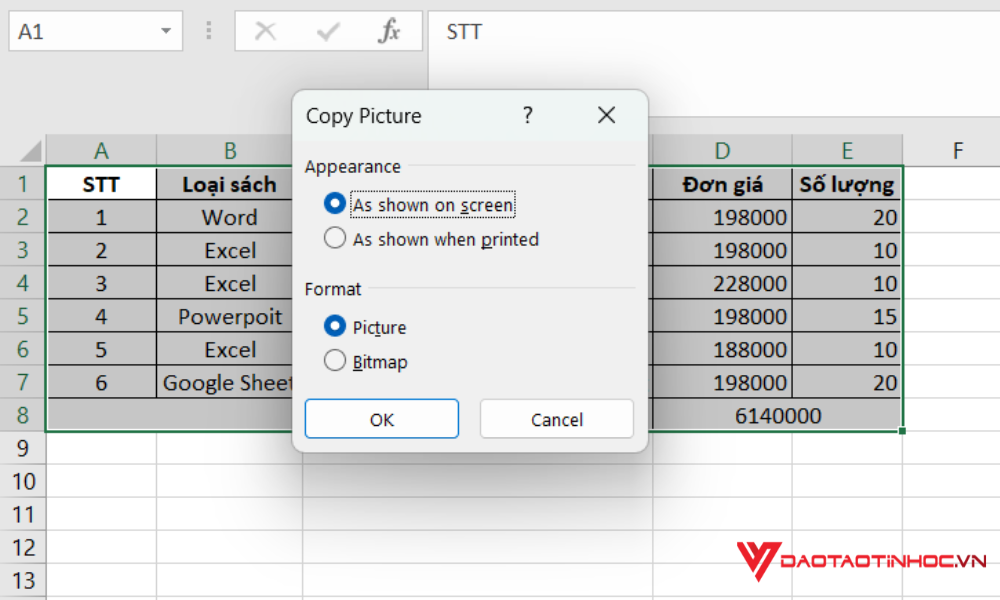Click the cell containing 'Powerpoit'
Screen dimensions: 1000x600
pyautogui.click(x=228, y=316)
